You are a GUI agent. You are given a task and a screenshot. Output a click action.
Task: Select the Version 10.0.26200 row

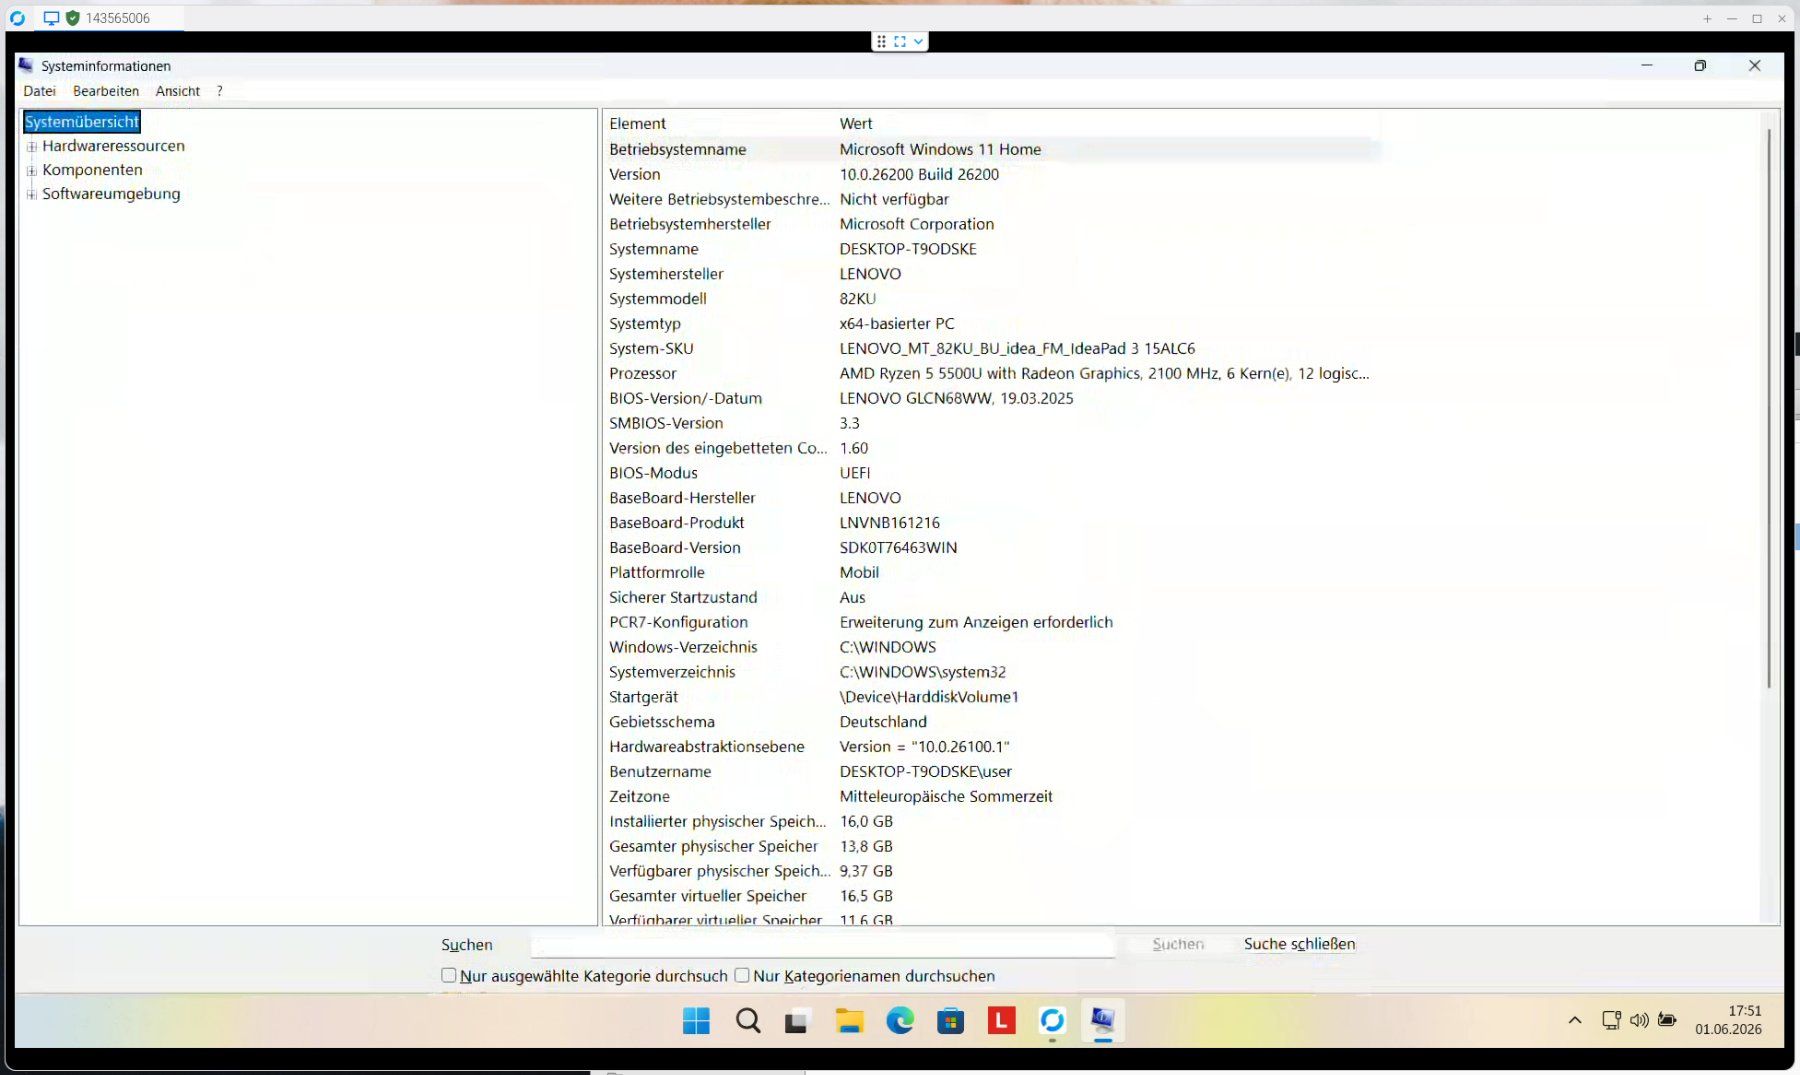click(992, 174)
